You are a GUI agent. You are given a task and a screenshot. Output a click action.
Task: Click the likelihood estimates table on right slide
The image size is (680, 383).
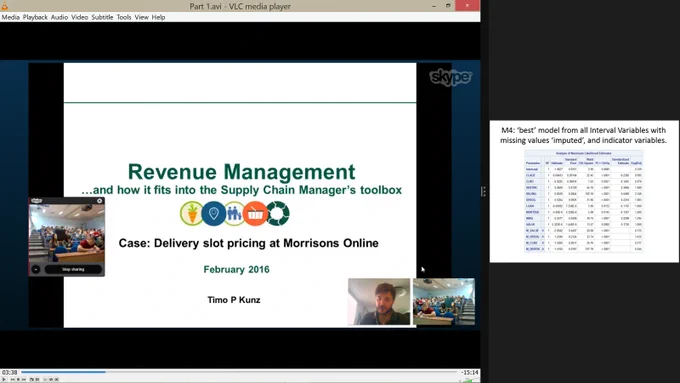tap(583, 201)
